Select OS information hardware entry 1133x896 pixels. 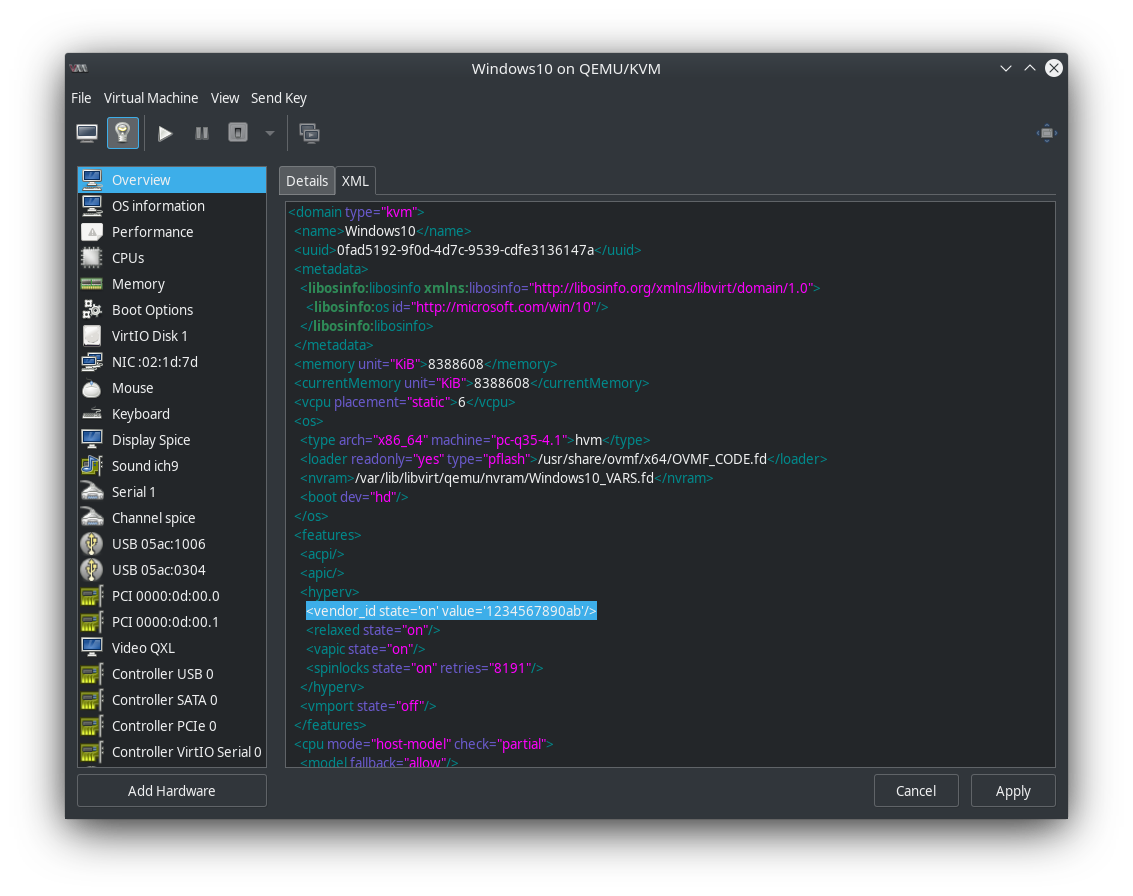pos(172,206)
